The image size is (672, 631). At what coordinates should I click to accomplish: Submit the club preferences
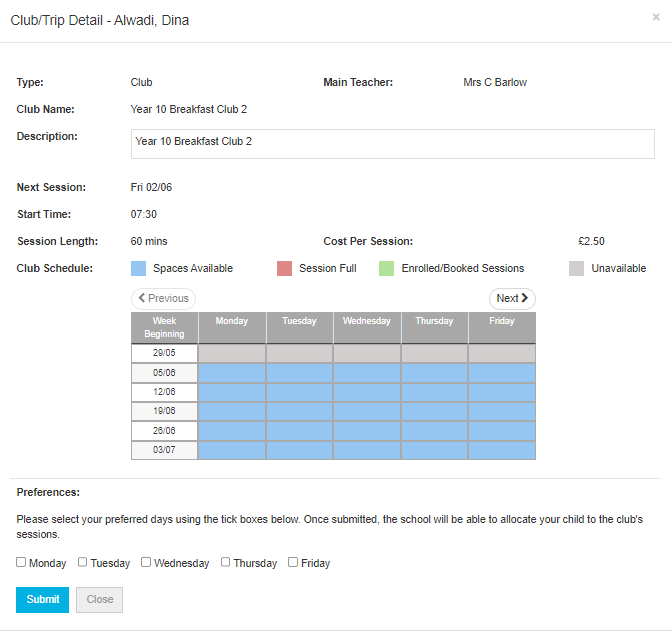coord(42,600)
